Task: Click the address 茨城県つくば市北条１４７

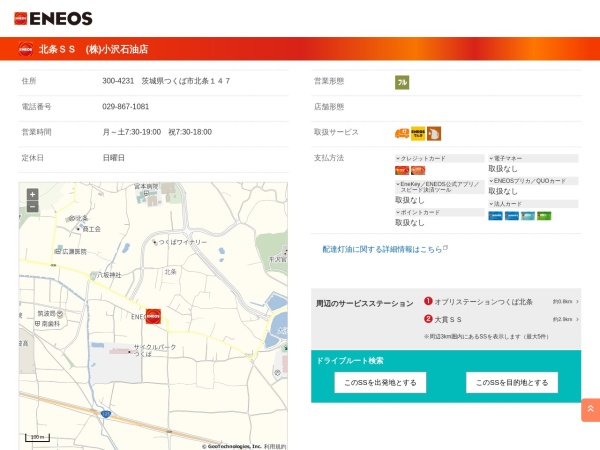Action: point(186,81)
